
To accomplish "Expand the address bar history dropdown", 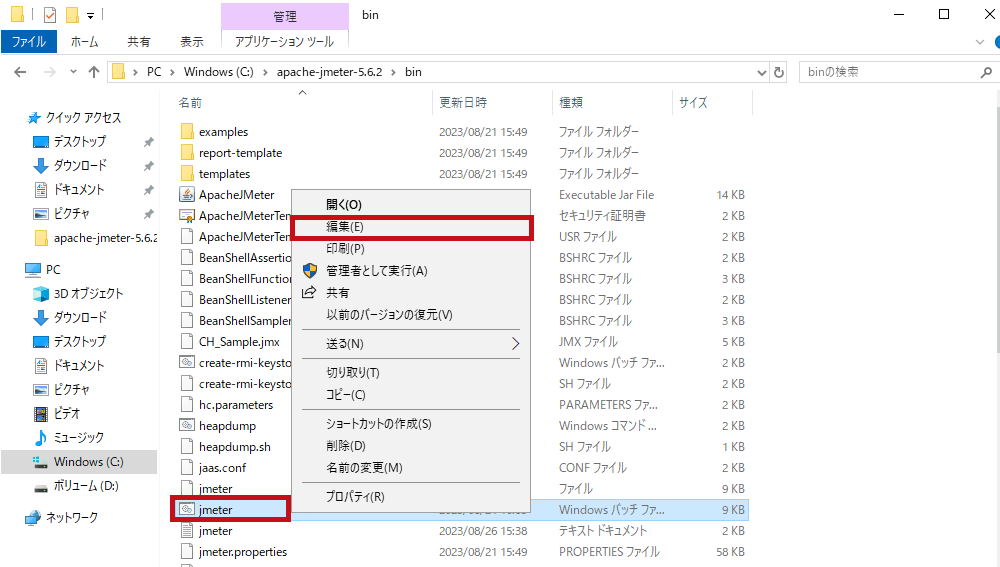I will [x=761, y=72].
